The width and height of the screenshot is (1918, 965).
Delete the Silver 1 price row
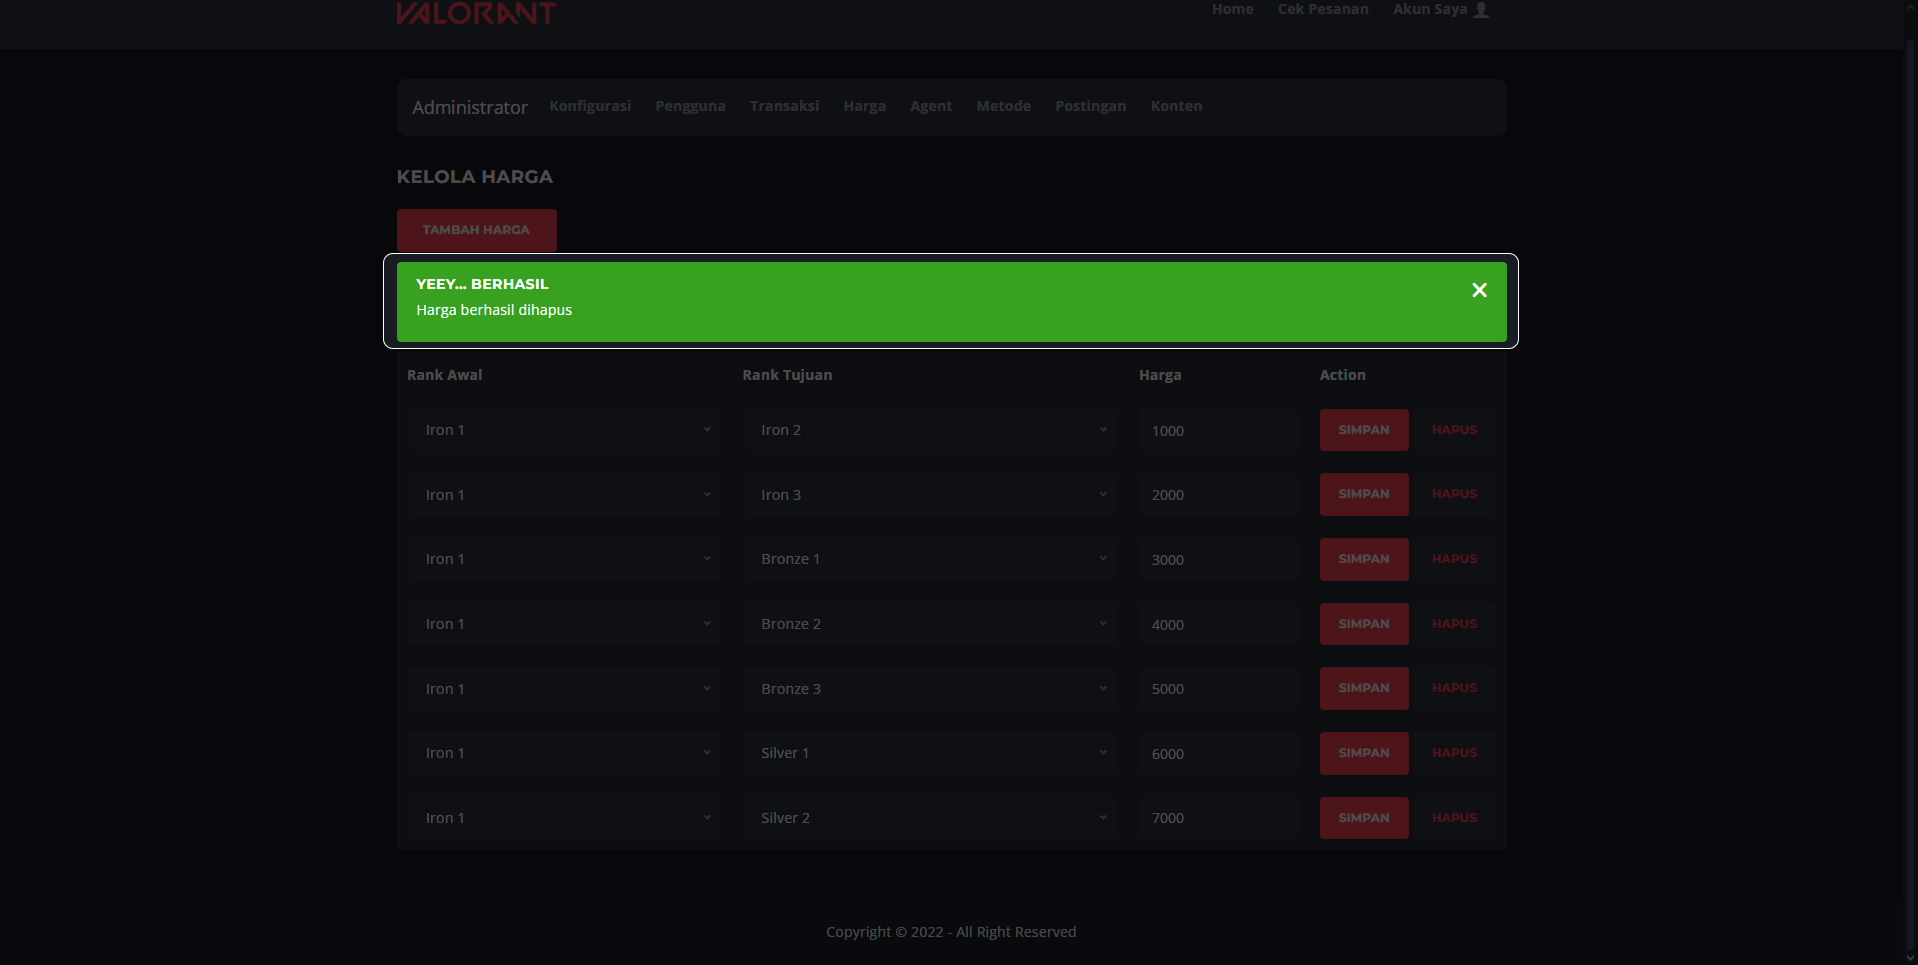click(1454, 753)
